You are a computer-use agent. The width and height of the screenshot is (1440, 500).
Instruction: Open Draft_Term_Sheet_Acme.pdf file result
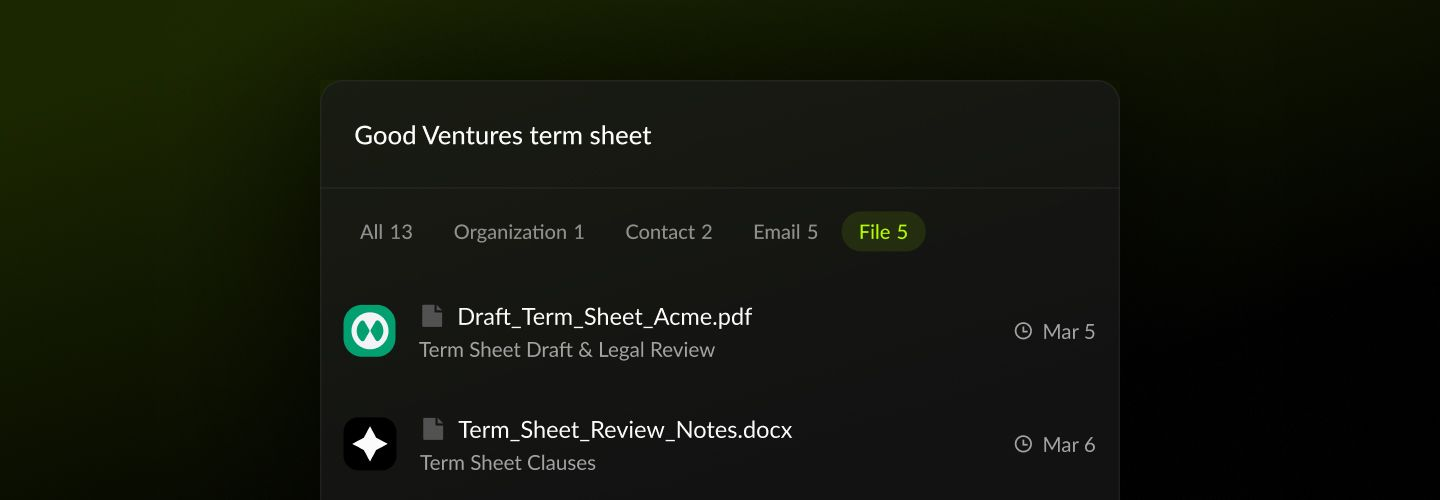click(x=605, y=317)
